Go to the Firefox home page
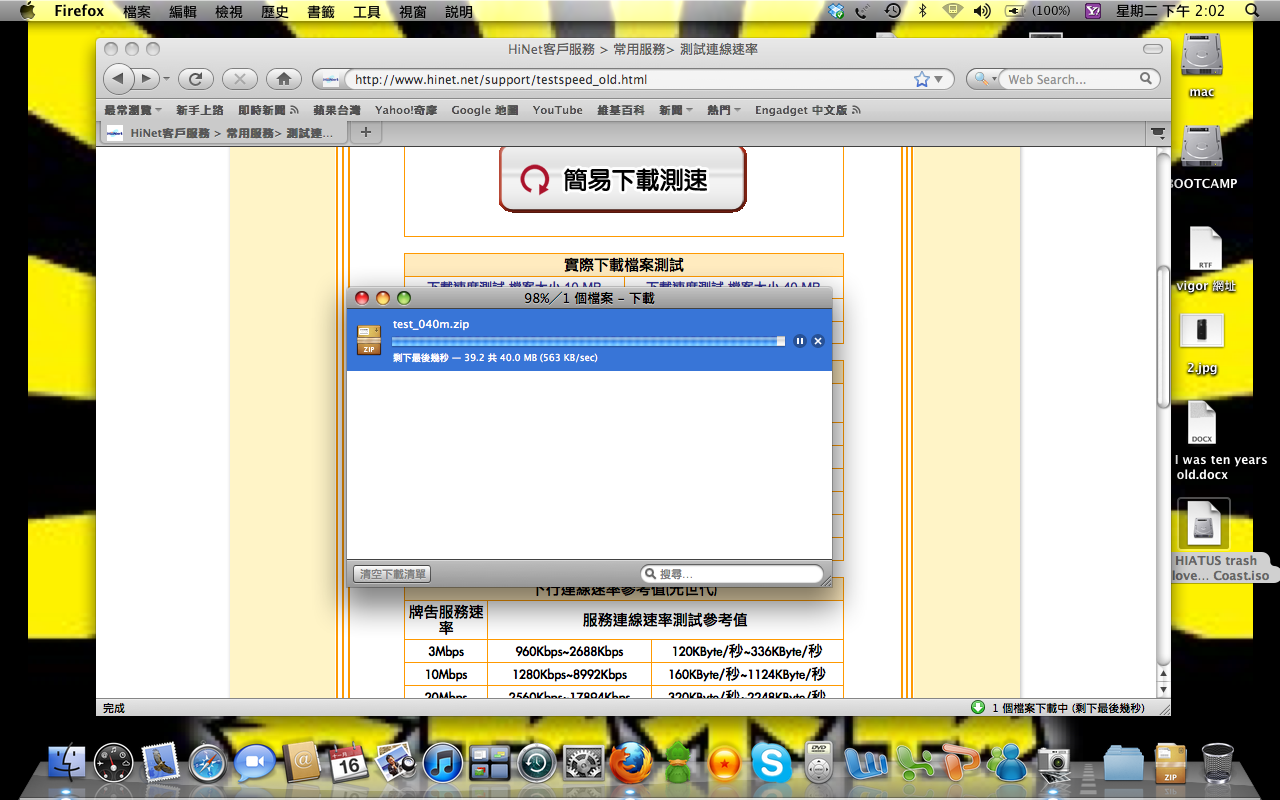This screenshot has height=800, width=1280. pos(284,79)
